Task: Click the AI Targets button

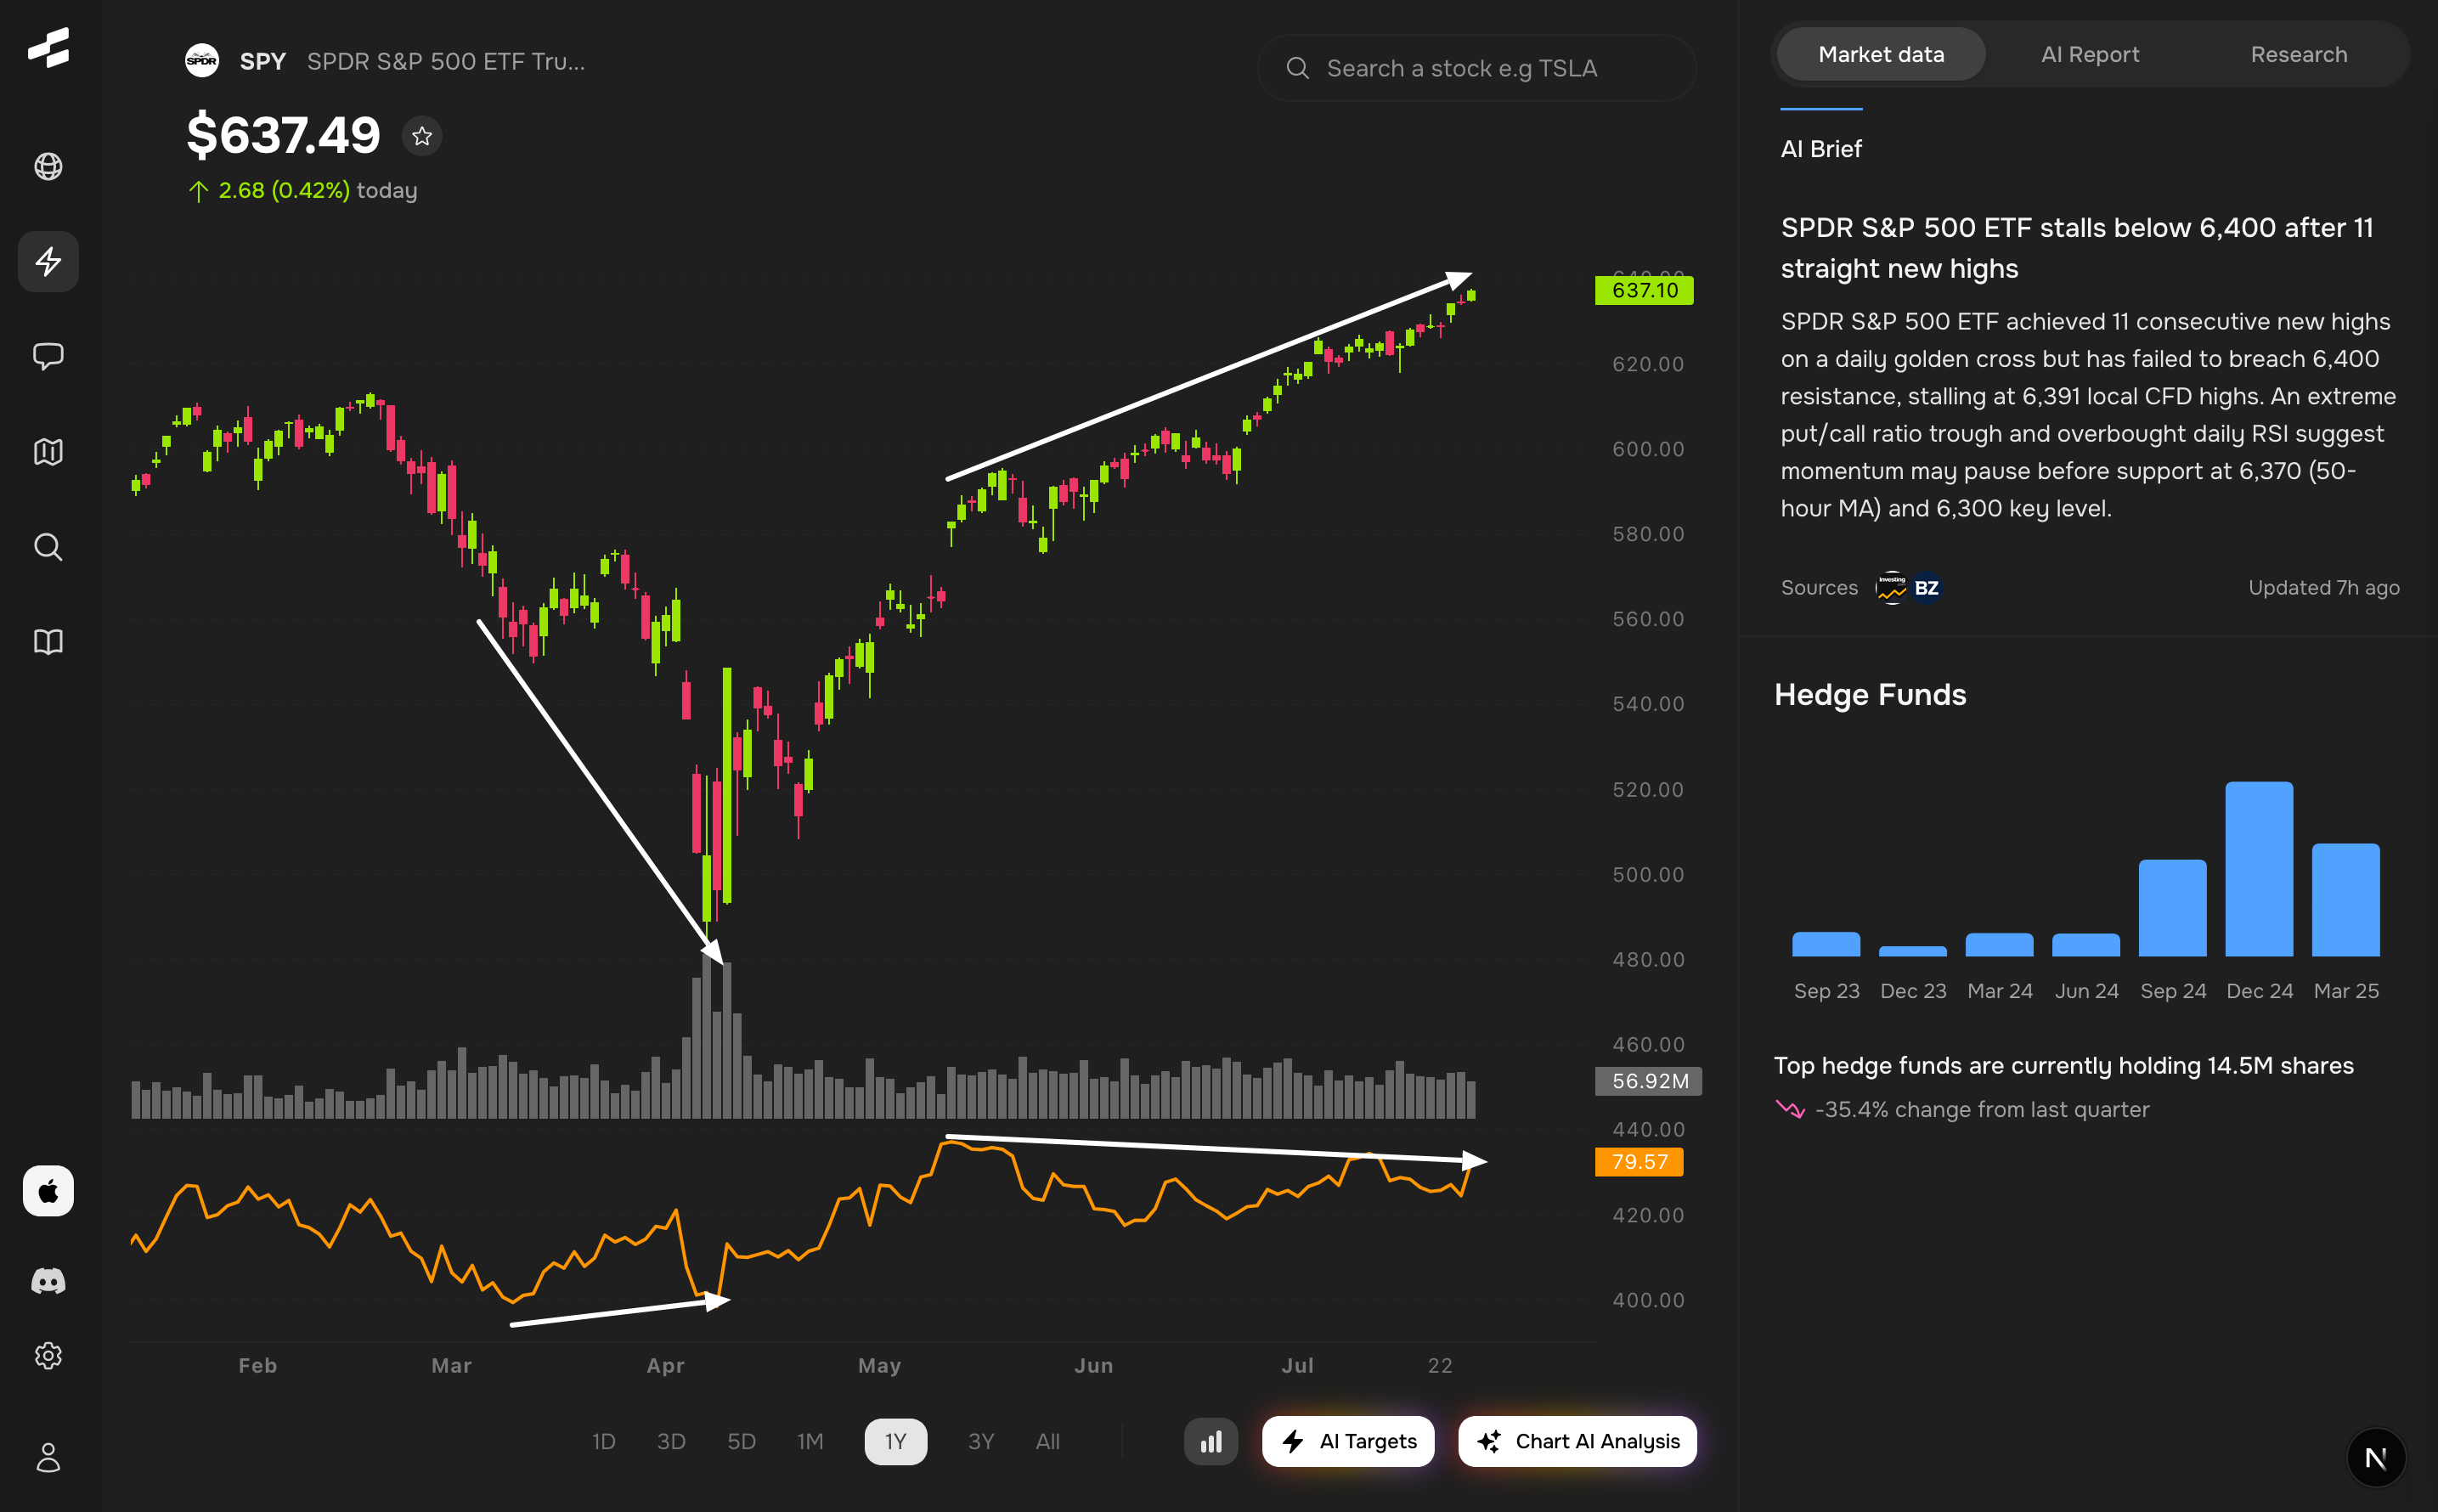Action: tap(1347, 1441)
